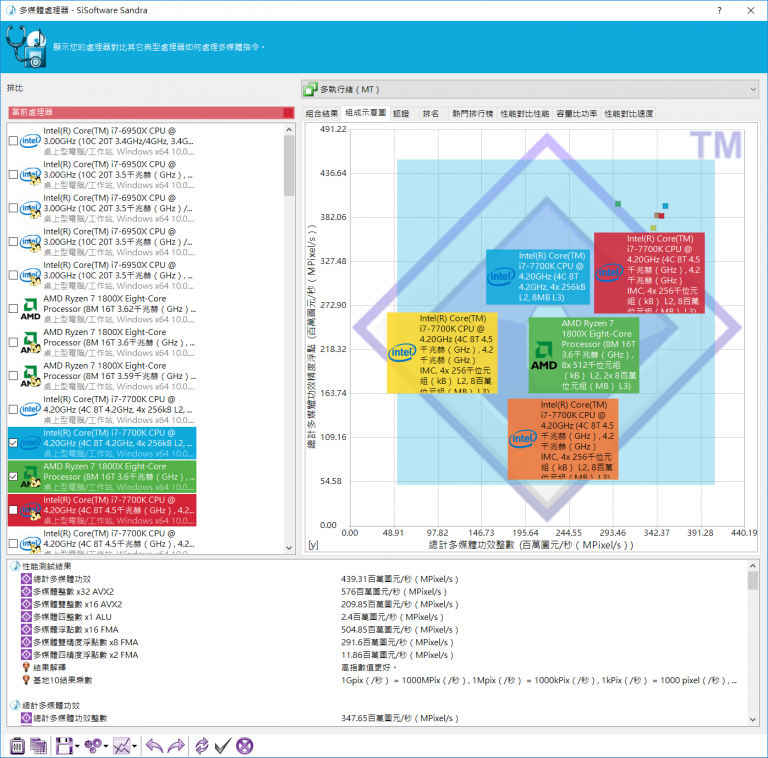Select the 組成示意圖 tab
The height and width of the screenshot is (758, 768).
(365, 113)
